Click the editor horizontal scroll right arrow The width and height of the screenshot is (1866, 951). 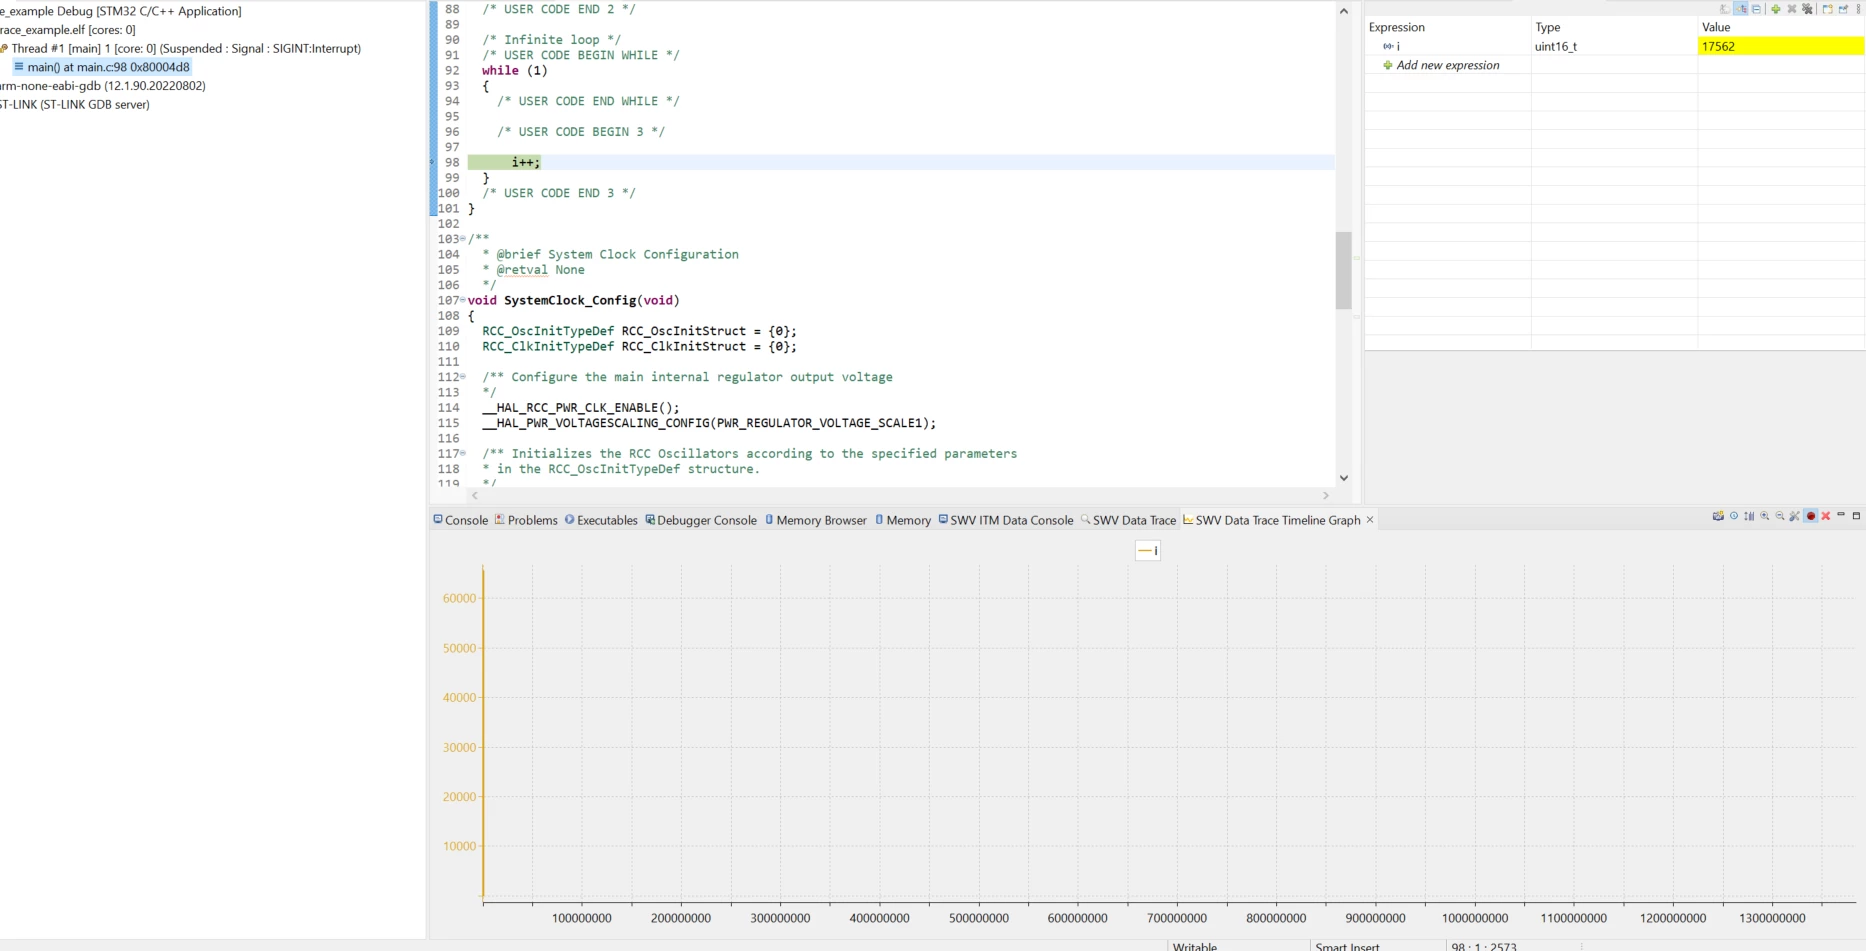(1326, 495)
